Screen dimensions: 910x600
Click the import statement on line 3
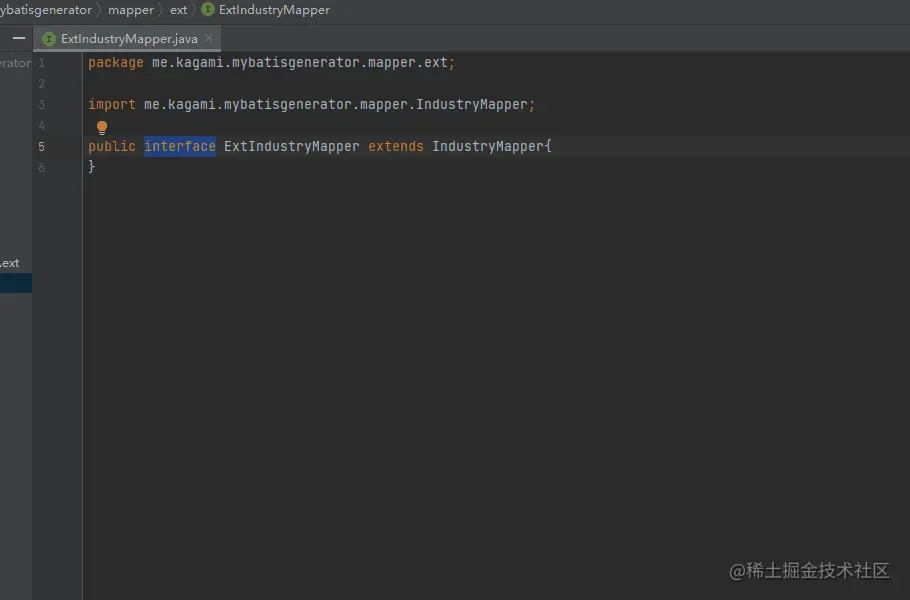310,104
